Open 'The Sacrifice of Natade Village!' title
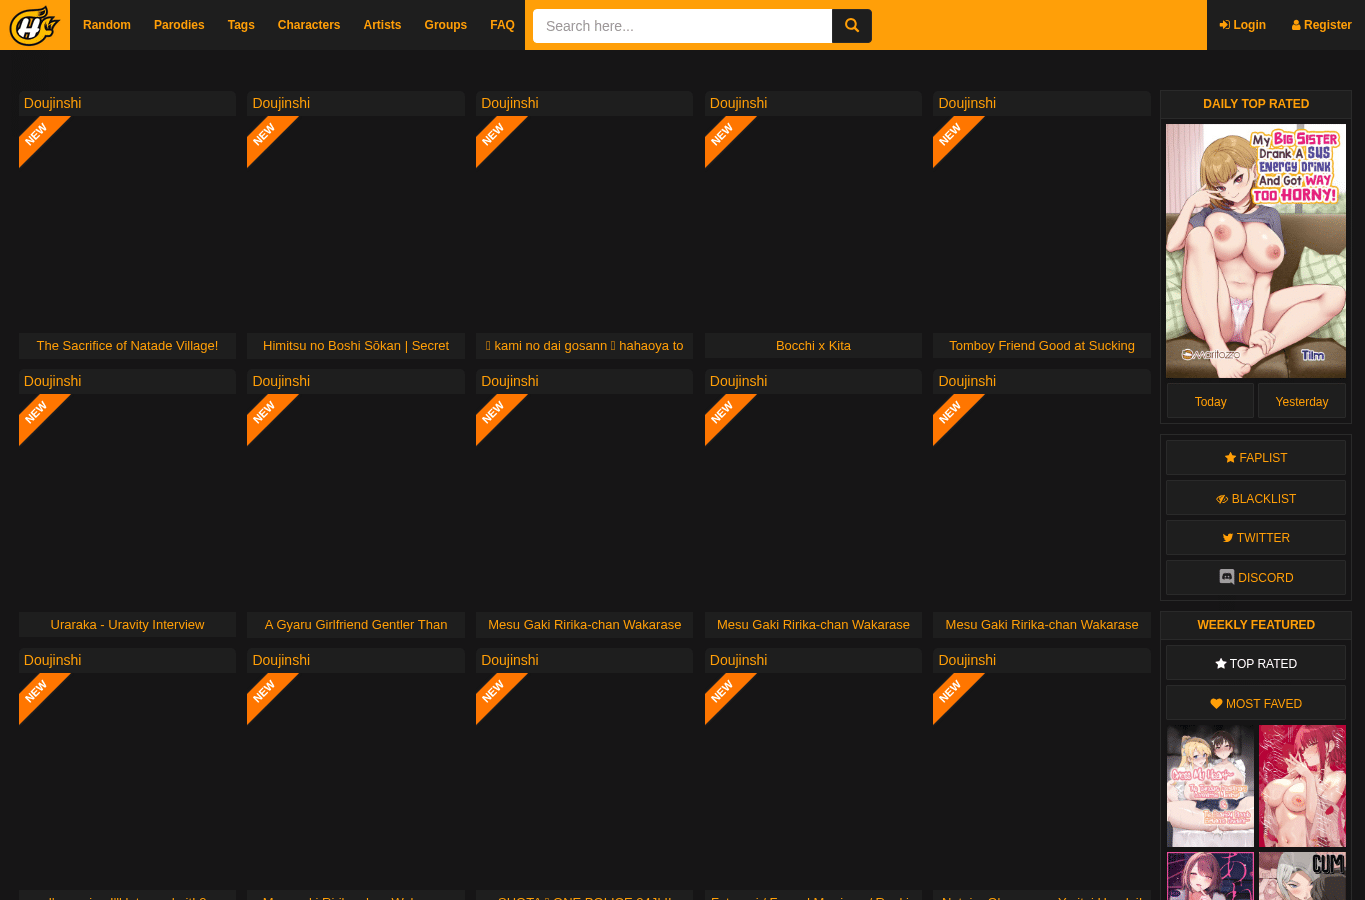The image size is (1365, 900). (x=127, y=346)
